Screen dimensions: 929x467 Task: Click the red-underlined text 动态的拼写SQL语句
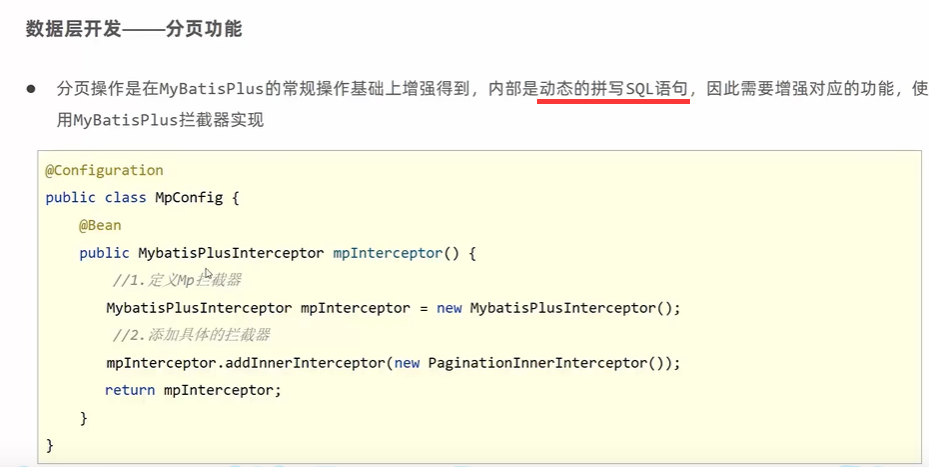tap(613, 89)
